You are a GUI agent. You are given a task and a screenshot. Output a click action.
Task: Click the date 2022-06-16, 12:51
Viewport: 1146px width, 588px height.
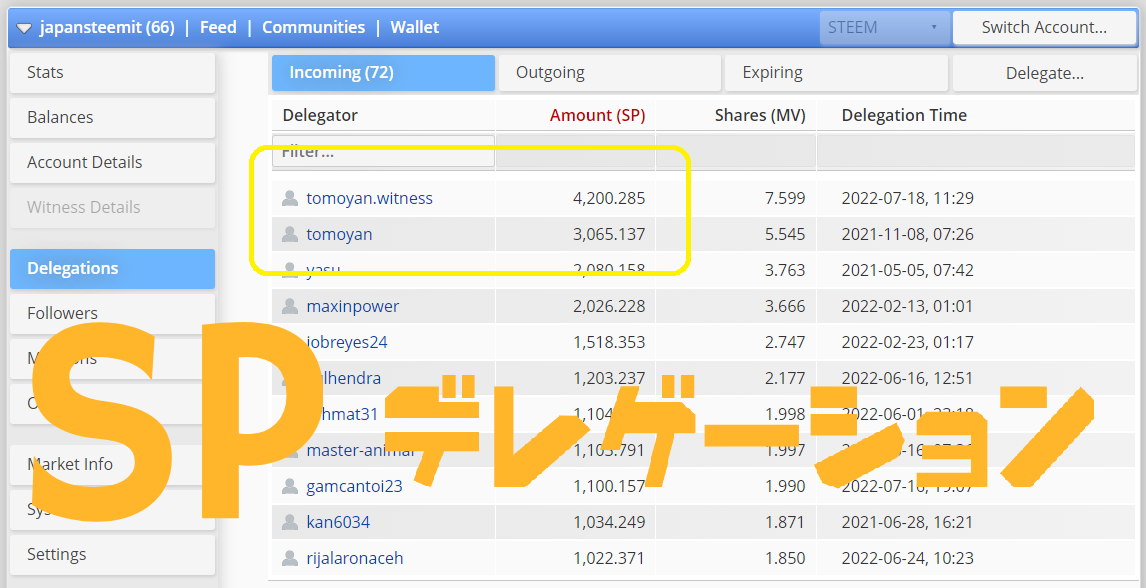pos(908,378)
